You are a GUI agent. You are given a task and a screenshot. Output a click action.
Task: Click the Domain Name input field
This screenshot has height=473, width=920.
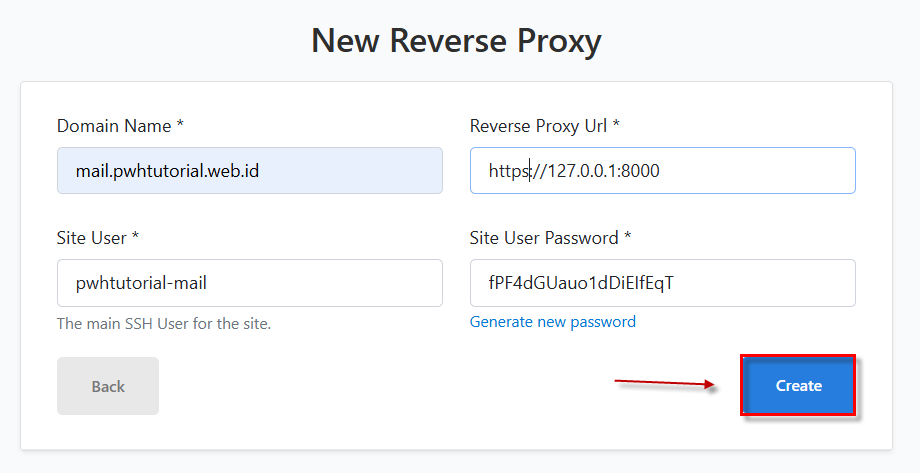(x=249, y=170)
